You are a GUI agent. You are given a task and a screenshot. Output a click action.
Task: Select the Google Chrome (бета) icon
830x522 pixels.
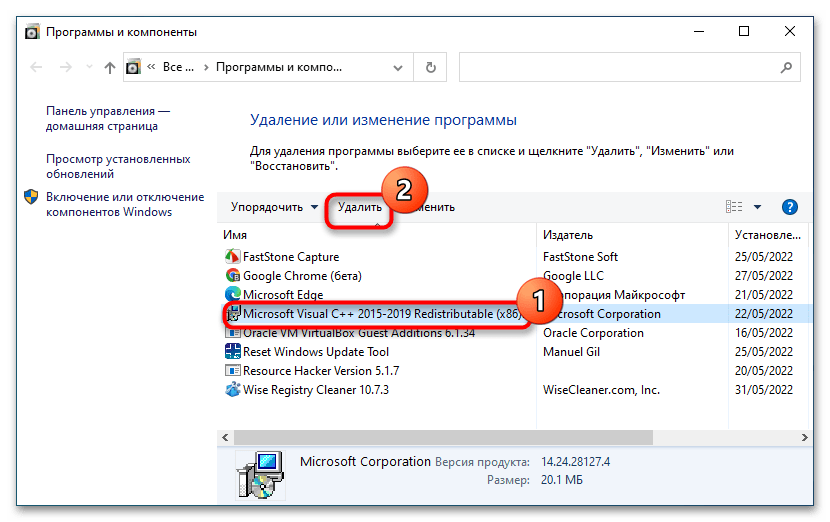pos(233,276)
